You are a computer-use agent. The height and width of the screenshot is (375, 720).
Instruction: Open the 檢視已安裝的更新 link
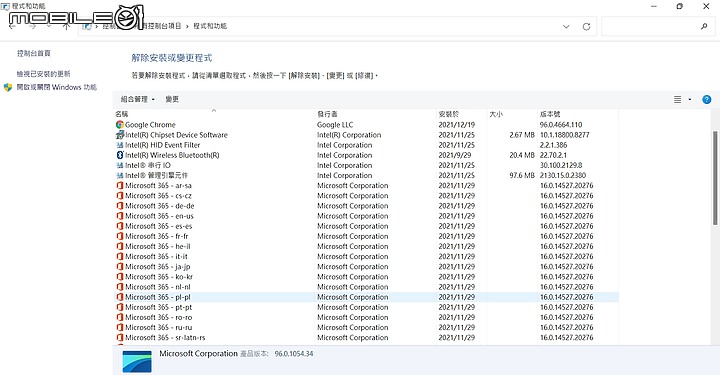click(x=44, y=73)
